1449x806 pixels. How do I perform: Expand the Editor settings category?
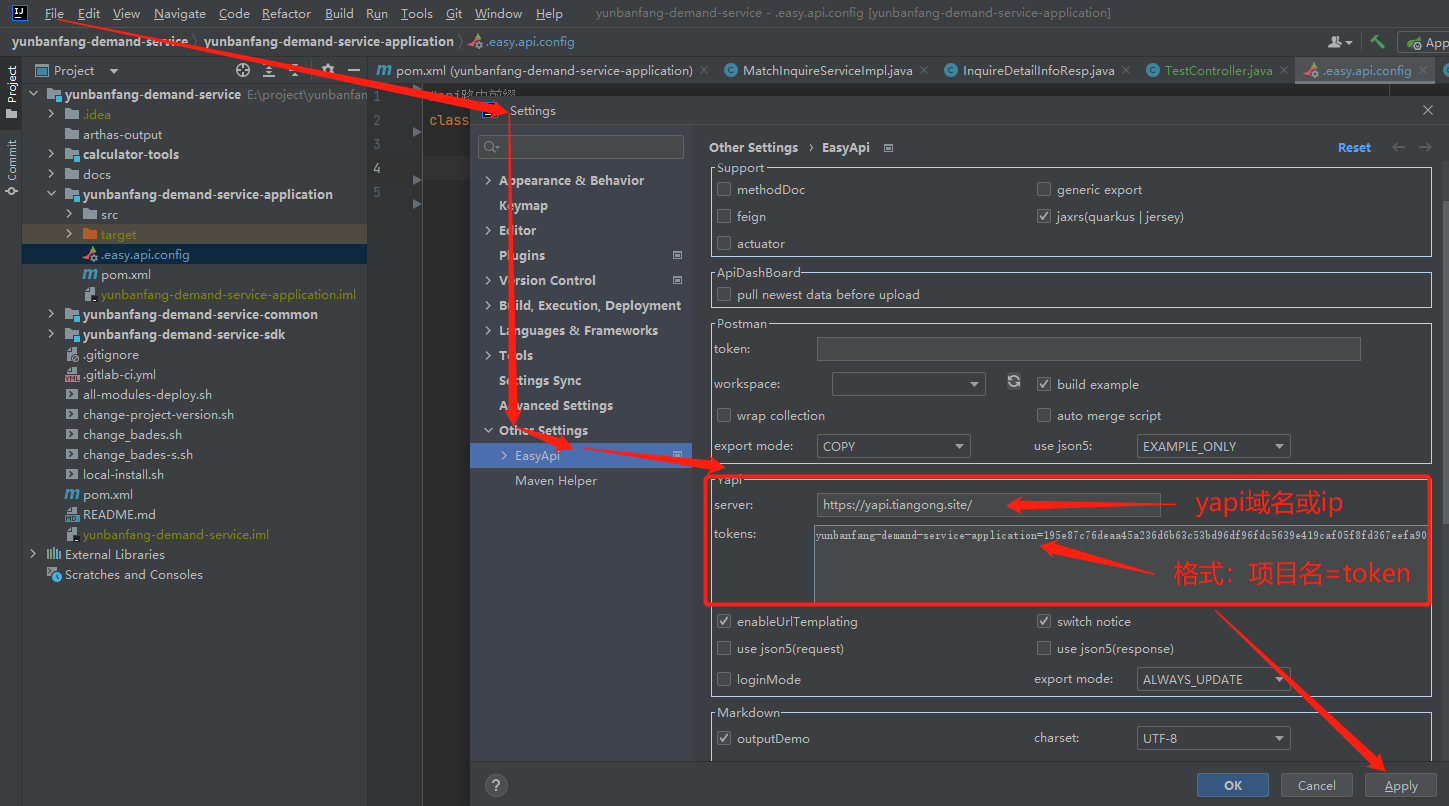[x=488, y=230]
